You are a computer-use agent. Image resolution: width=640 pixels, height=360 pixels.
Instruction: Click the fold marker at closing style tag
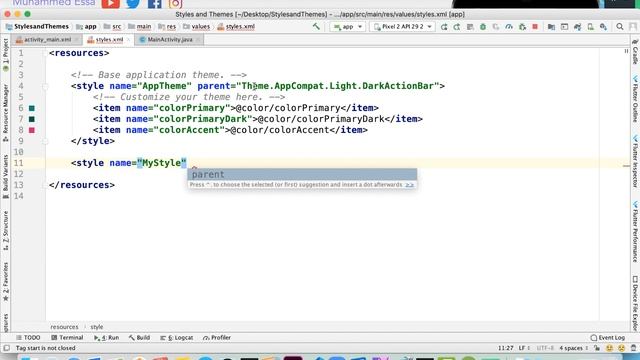pyautogui.click(x=45, y=141)
